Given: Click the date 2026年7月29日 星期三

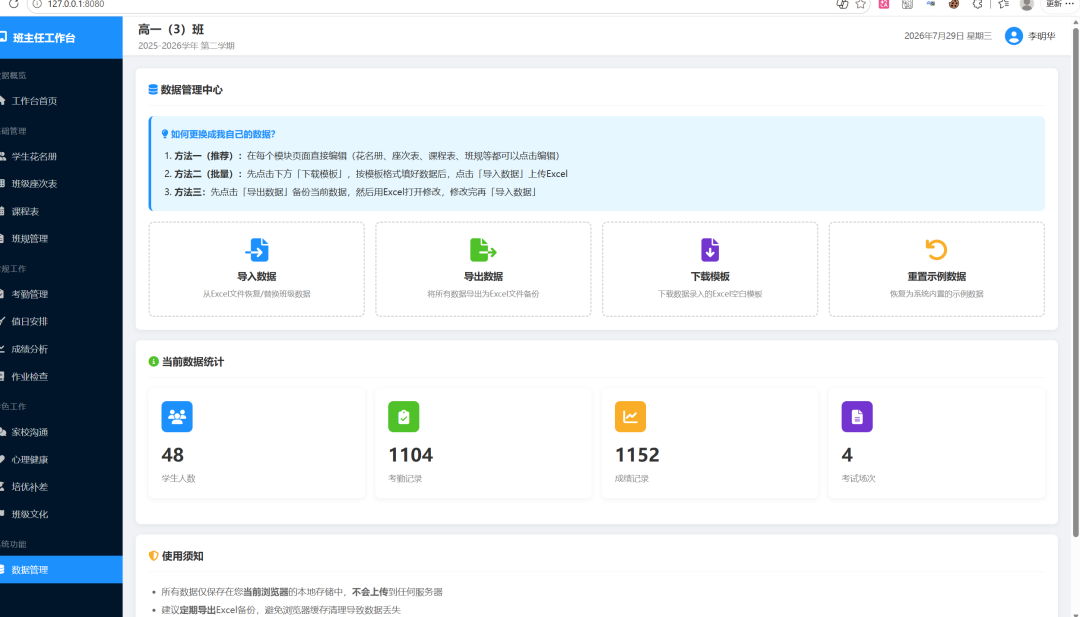Looking at the screenshot, I should [x=948, y=36].
